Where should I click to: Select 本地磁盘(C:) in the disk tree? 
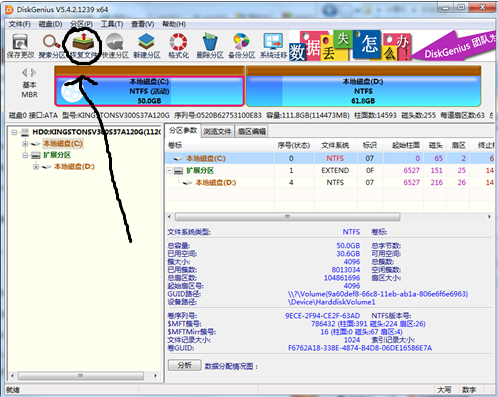coord(63,144)
